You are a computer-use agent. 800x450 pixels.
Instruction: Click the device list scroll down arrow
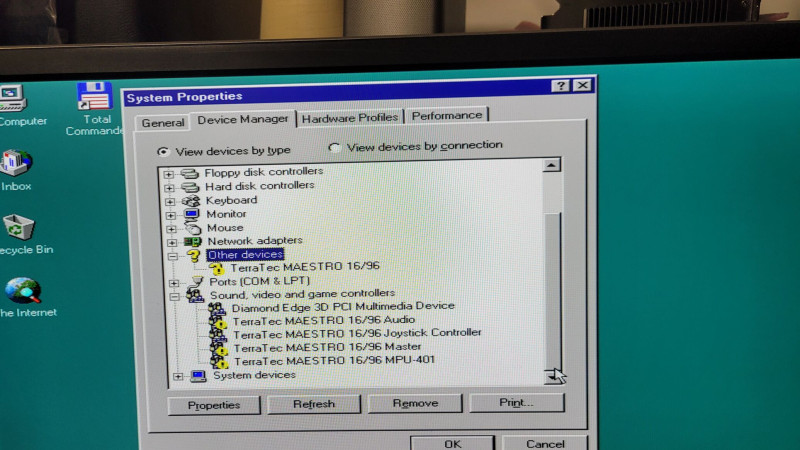tap(553, 376)
